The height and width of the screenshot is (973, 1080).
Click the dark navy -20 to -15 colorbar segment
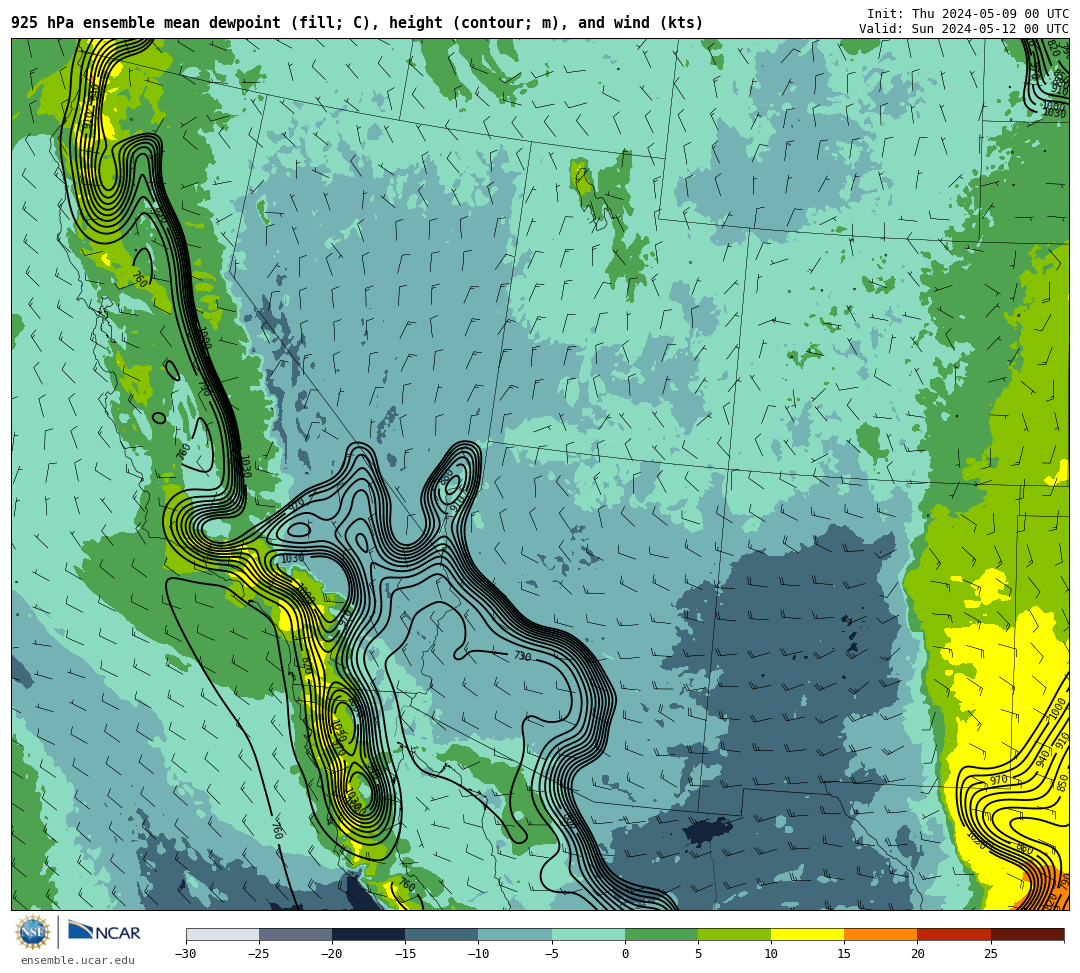(x=368, y=934)
